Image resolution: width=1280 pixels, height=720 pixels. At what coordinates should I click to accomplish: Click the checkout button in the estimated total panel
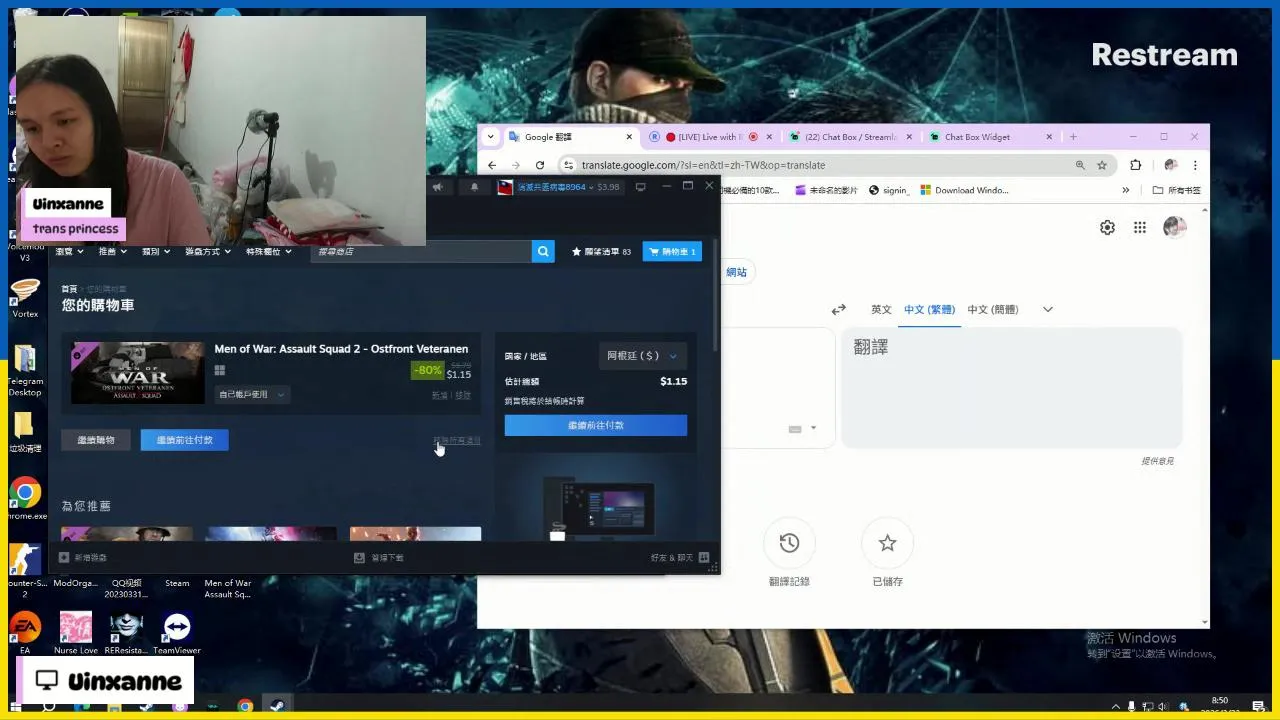[x=596, y=425]
